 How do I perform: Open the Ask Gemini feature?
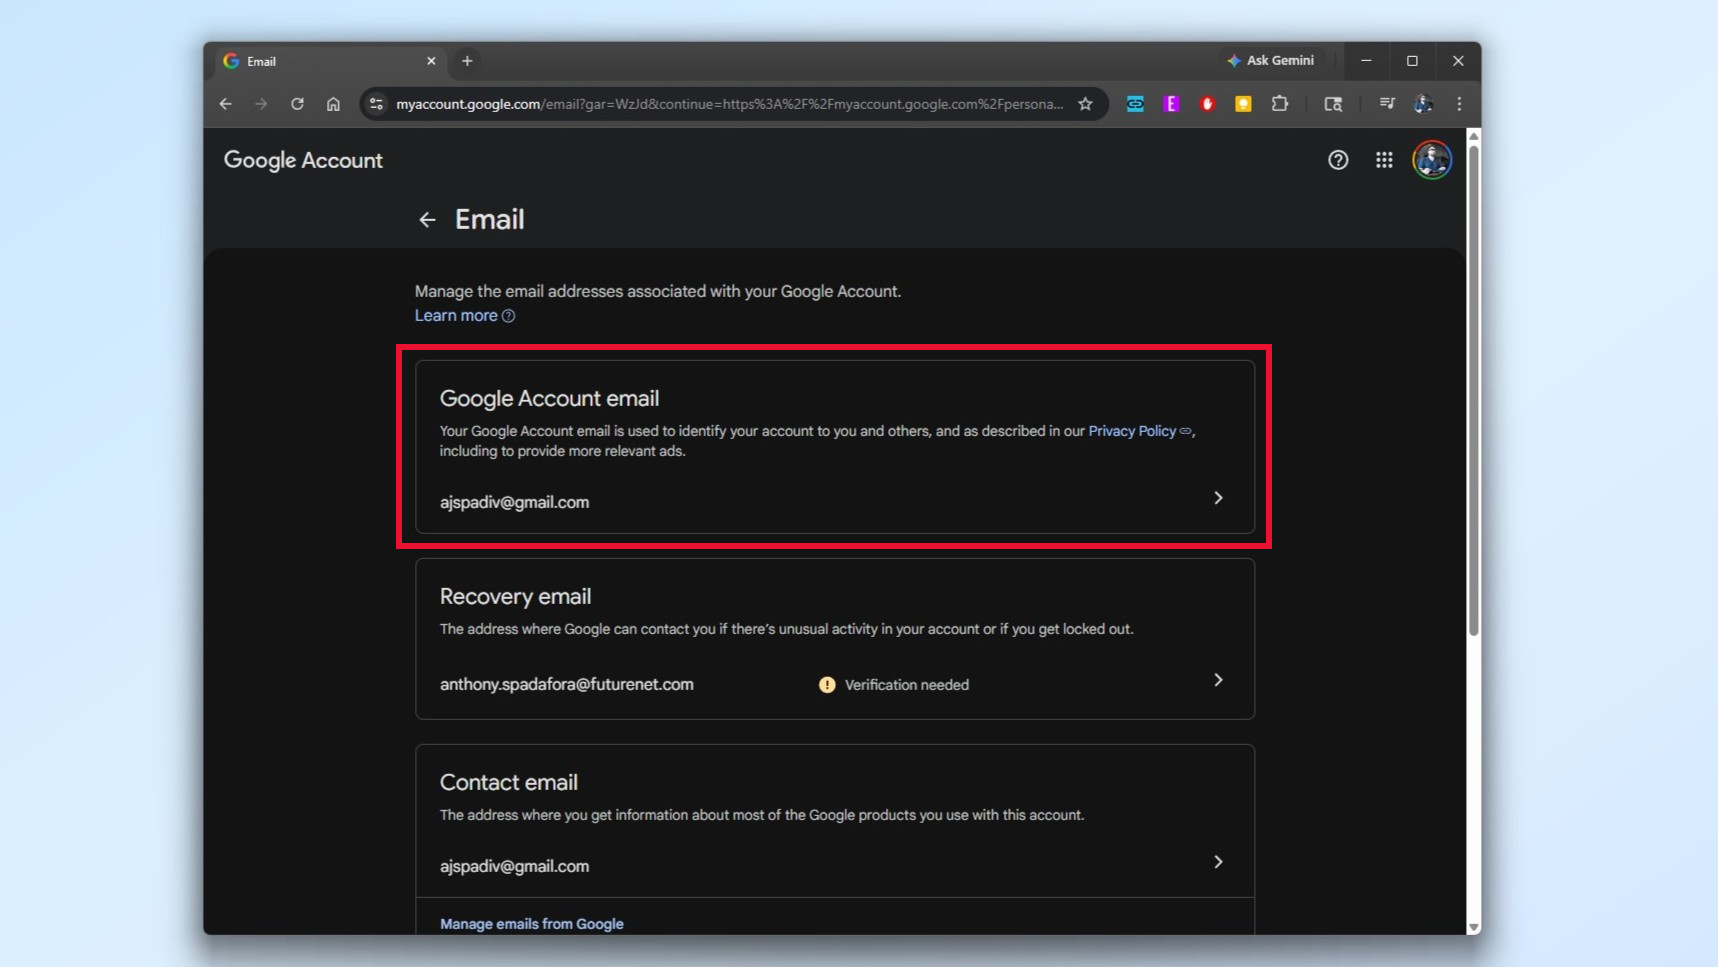click(x=1272, y=60)
